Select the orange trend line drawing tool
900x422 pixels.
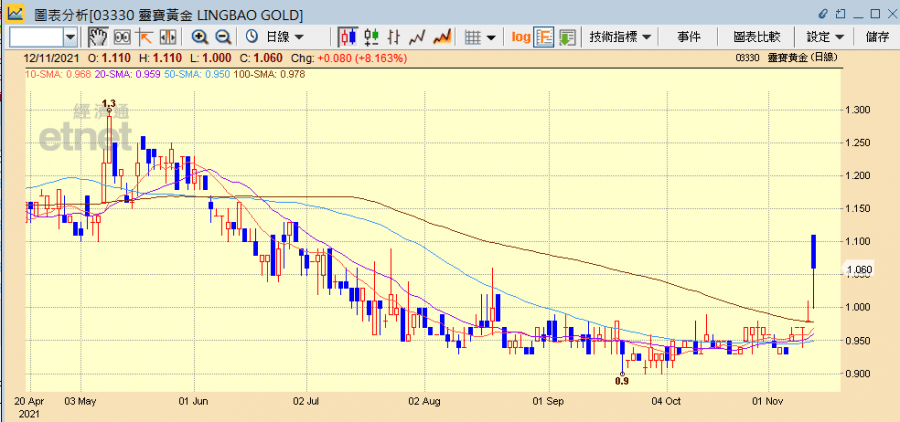(145, 37)
